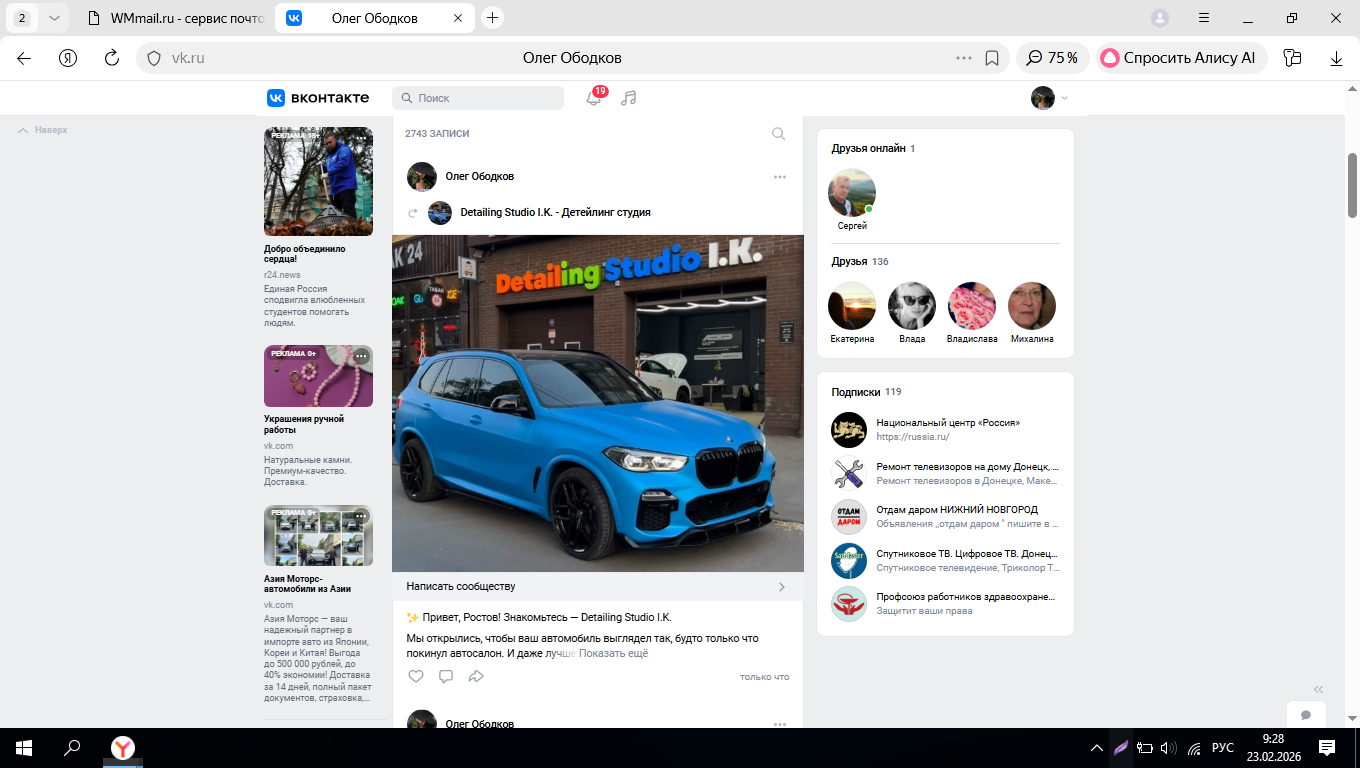Open friend Владислава's avatar
The width and height of the screenshot is (1360, 768).
(972, 306)
